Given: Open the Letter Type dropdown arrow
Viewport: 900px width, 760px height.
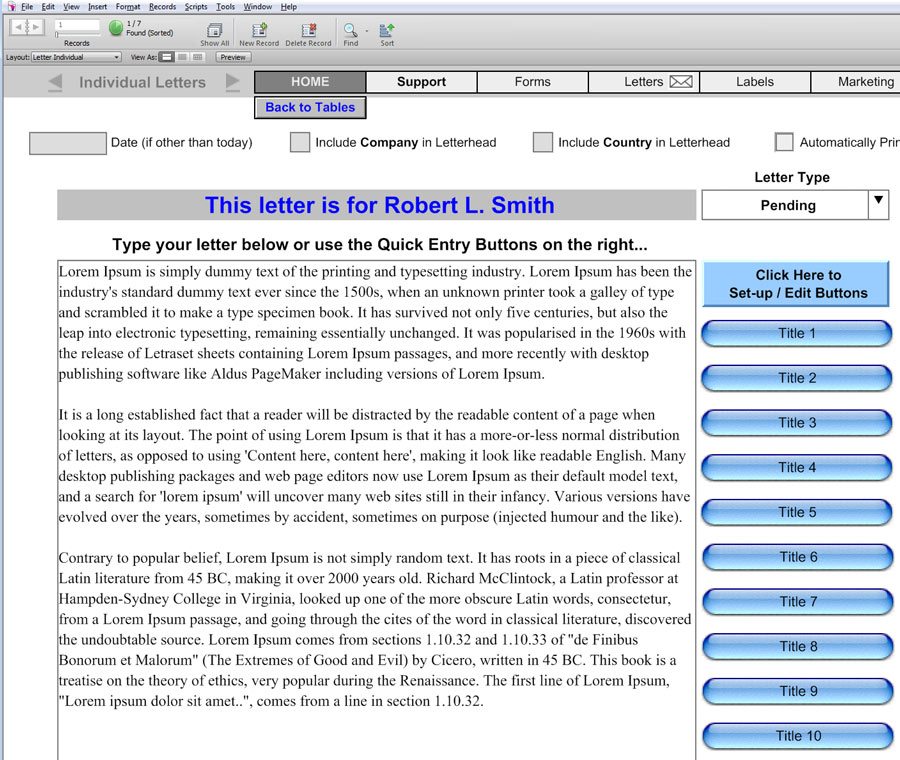Looking at the screenshot, I should (x=878, y=204).
